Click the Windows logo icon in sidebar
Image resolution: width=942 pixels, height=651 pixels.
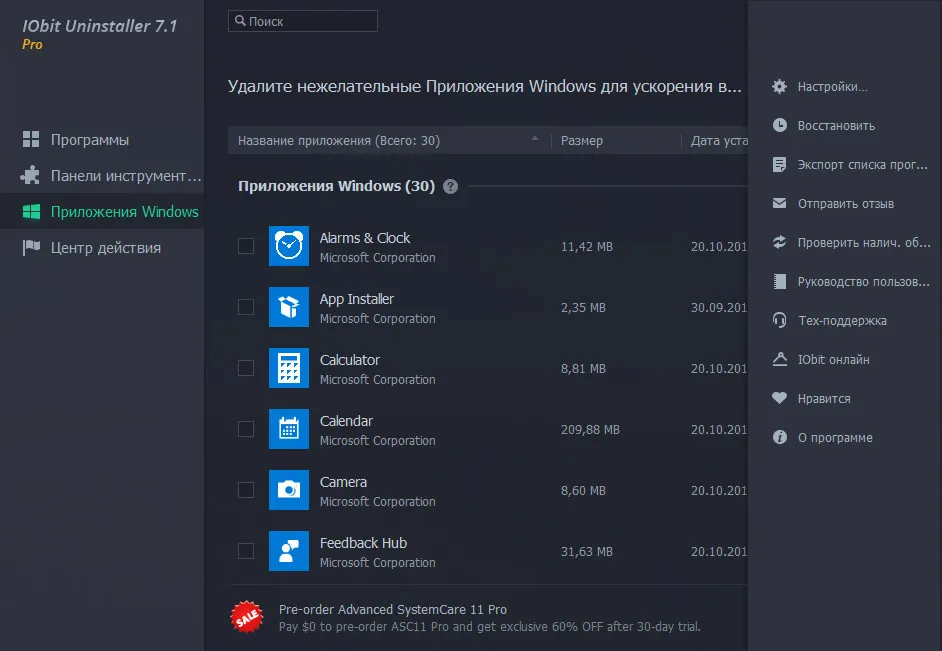point(31,211)
